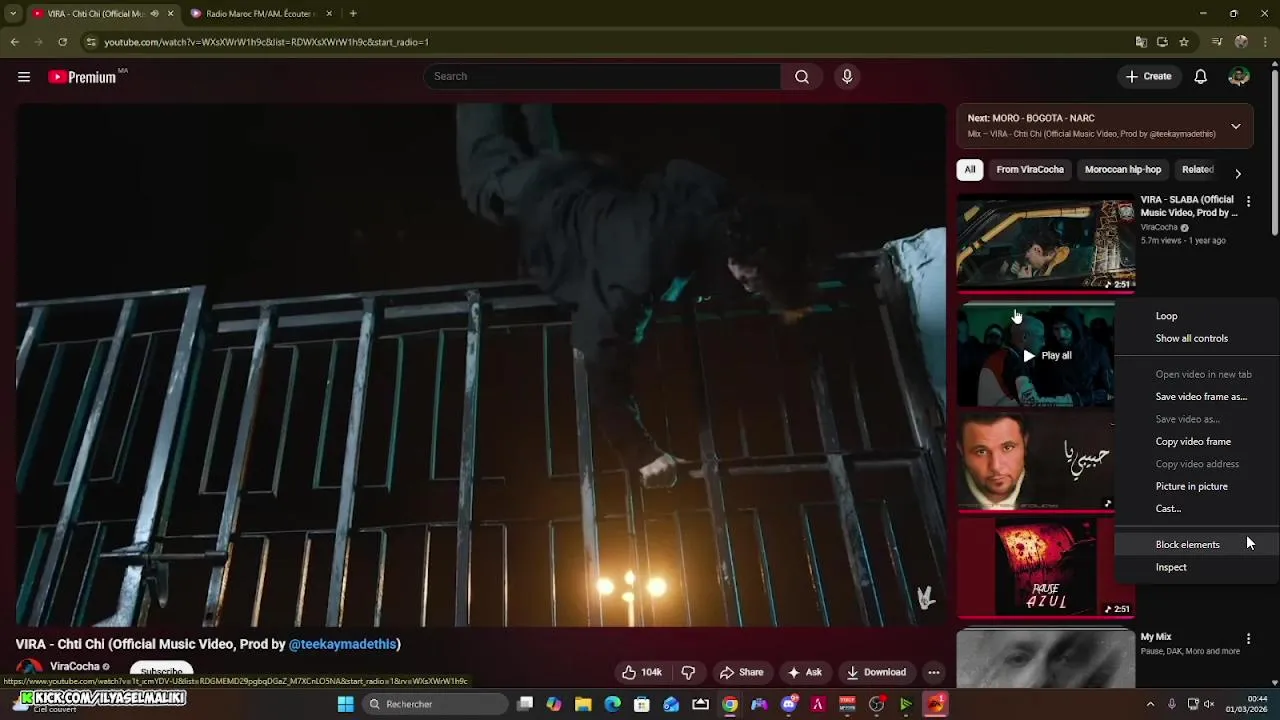Viewport: 1280px width, 720px height.
Task: Open options for VIRA - SLABA video
Action: coord(1248,202)
